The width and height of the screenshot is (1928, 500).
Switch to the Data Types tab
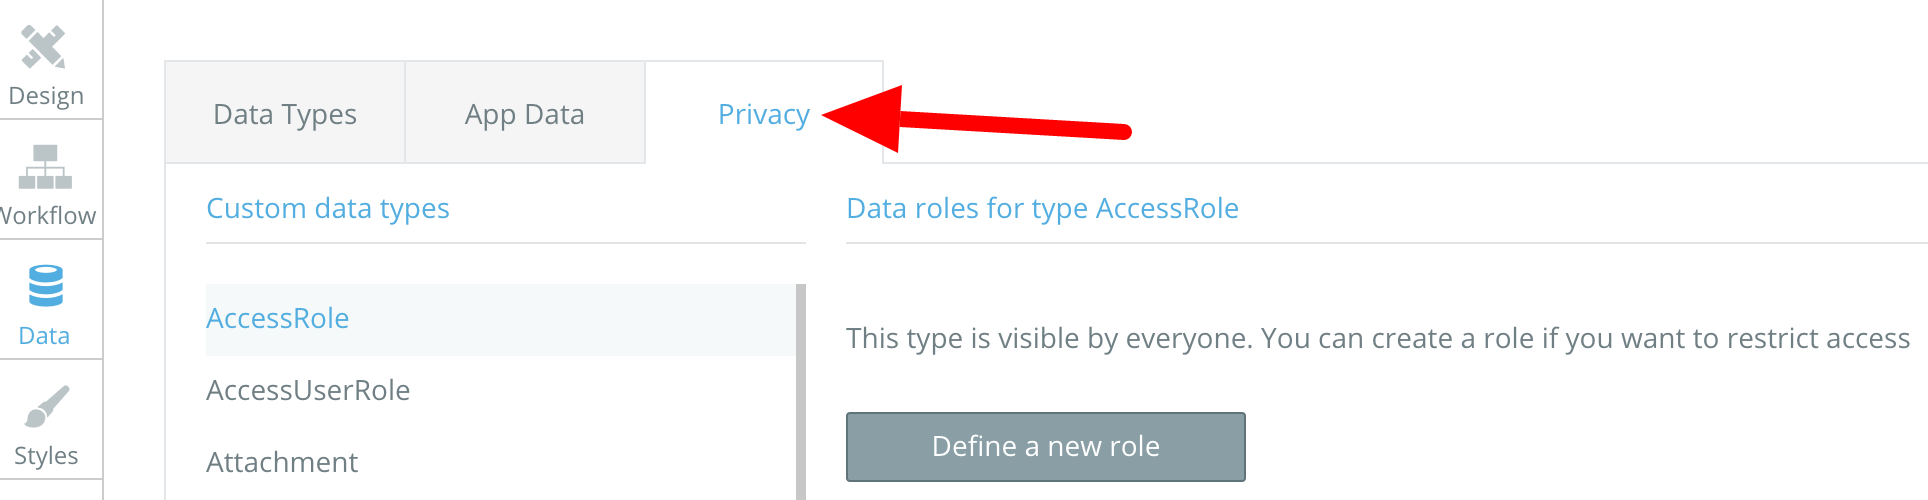(285, 114)
